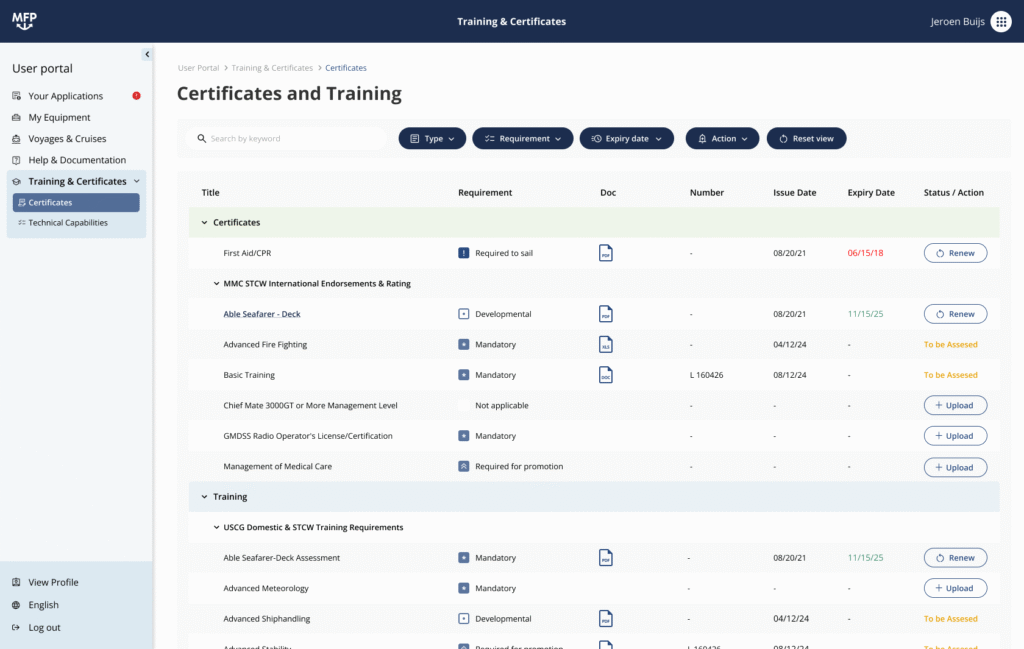Click the search magnifier icon
Image resolution: width=1024 pixels, height=649 pixels.
[x=202, y=138]
